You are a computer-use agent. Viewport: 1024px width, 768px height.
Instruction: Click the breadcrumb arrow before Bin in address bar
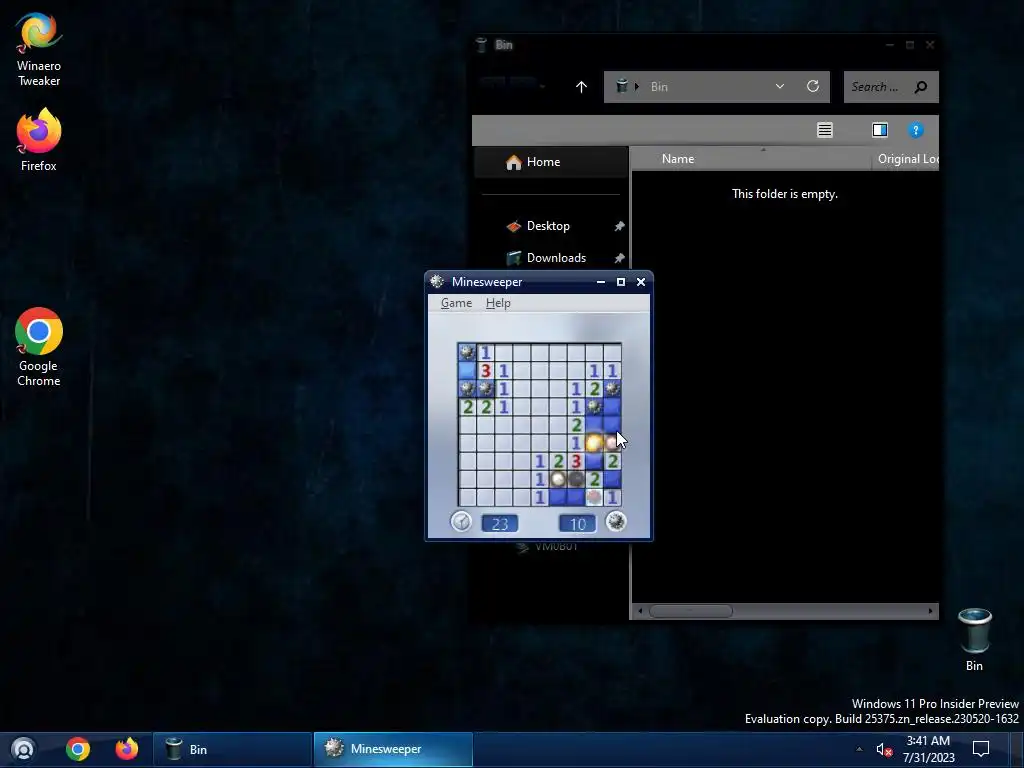tap(637, 87)
